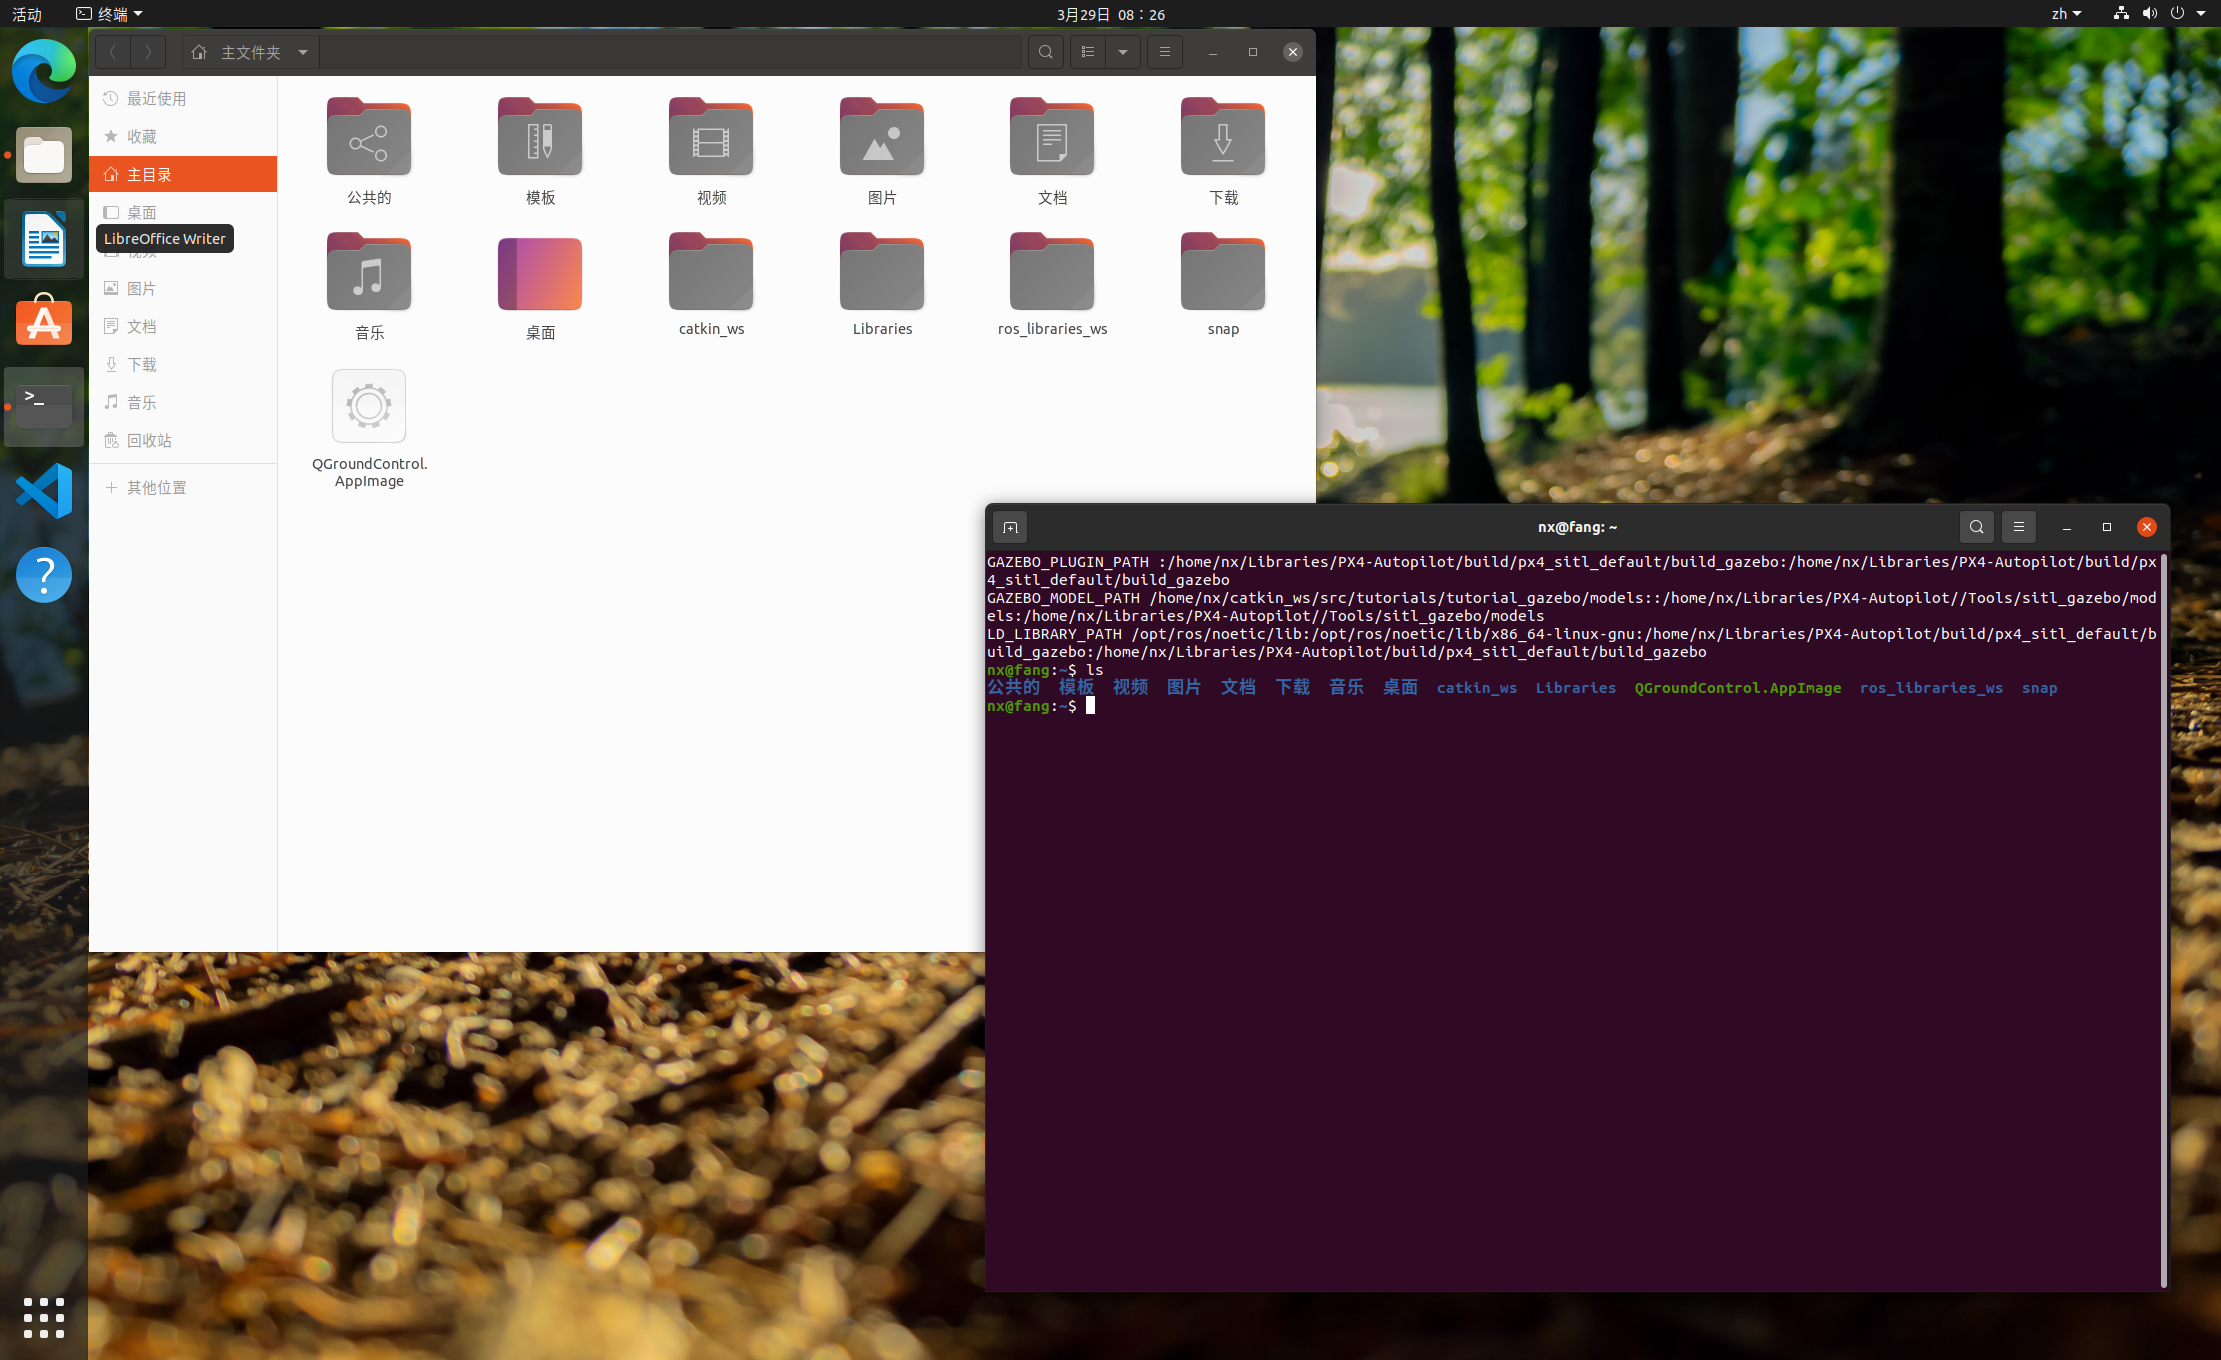Open a new tab in the terminal

[1010, 527]
